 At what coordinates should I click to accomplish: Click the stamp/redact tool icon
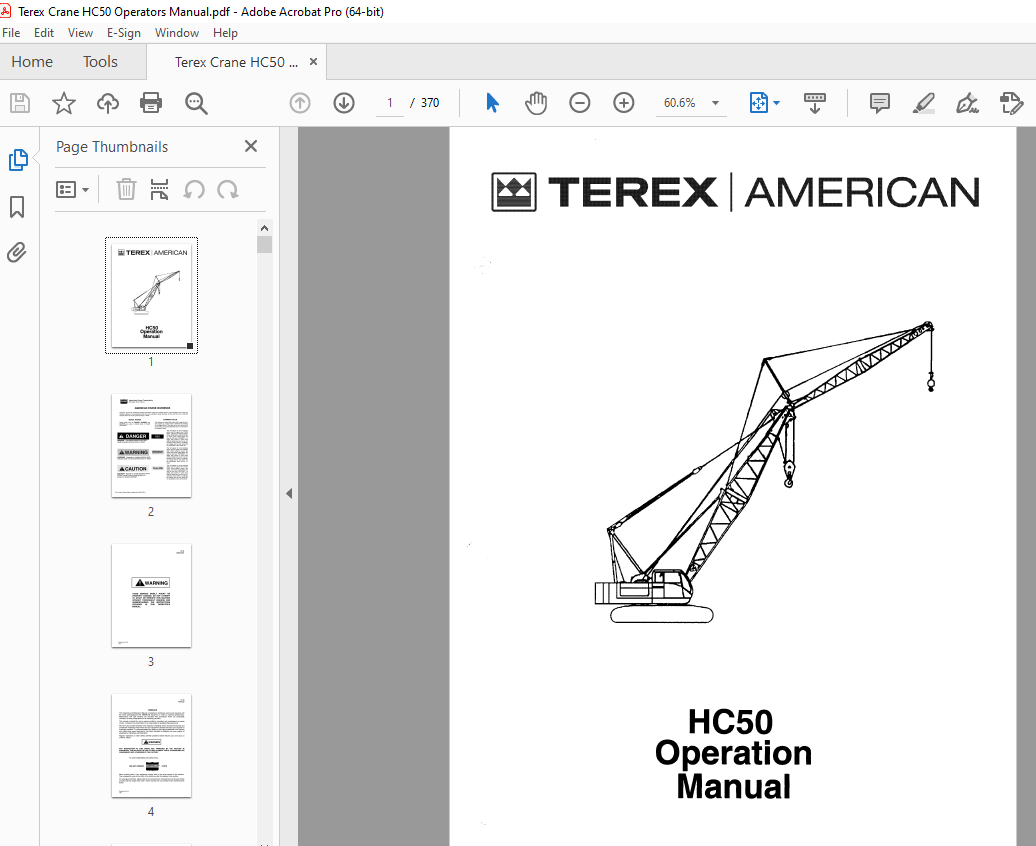pyautogui.click(x=1011, y=103)
